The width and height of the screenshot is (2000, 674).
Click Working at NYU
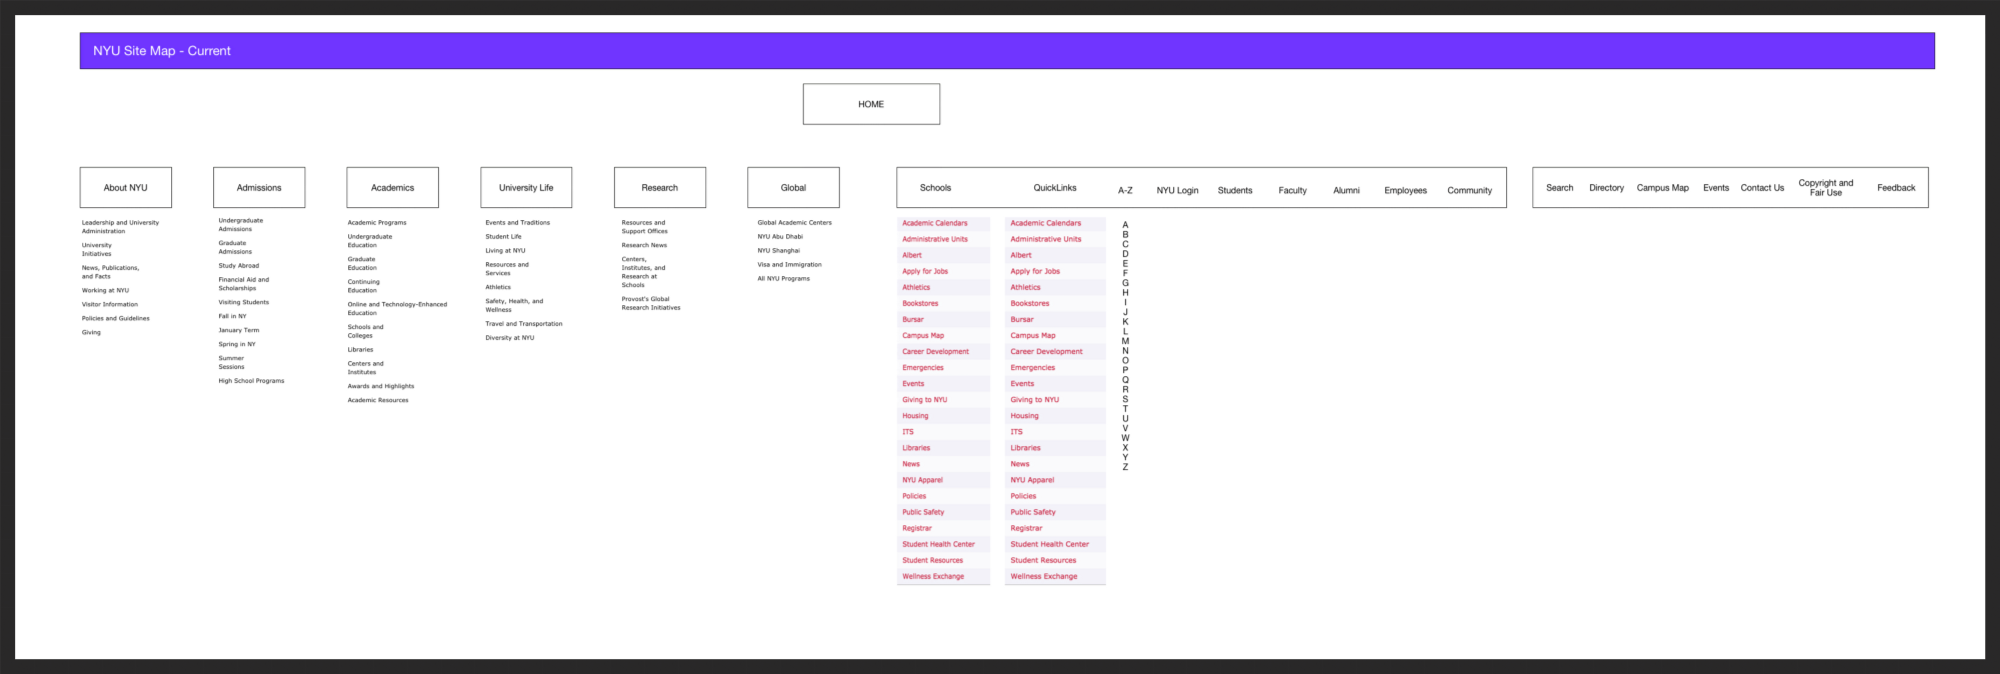pos(105,290)
